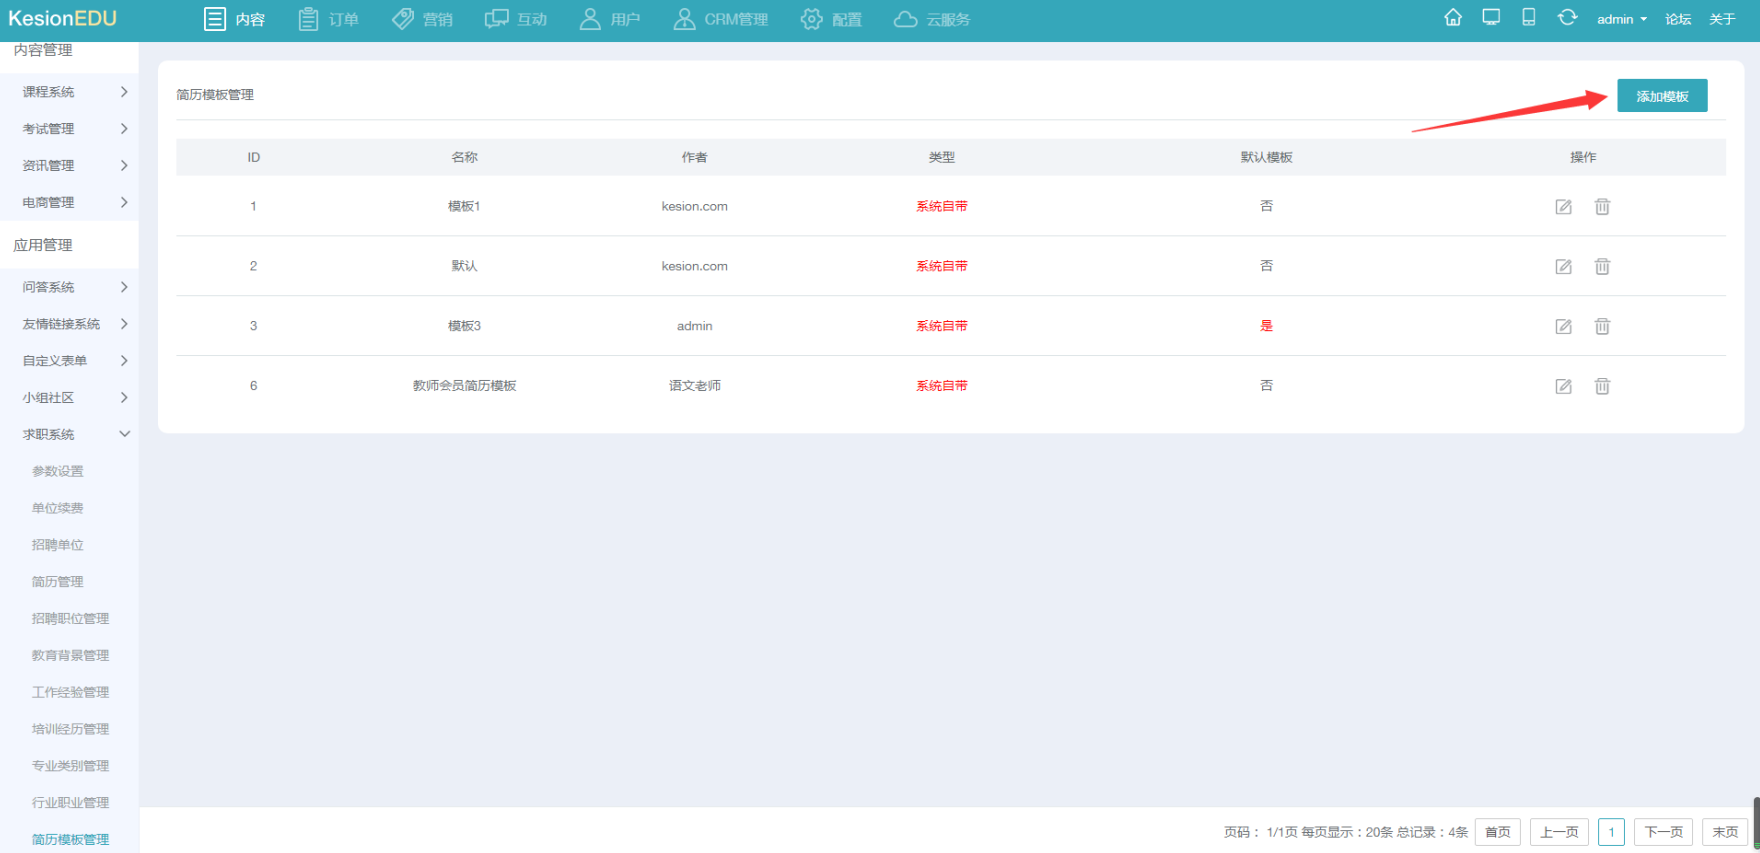The height and width of the screenshot is (853, 1760).
Task: Open the 互动 top menu
Action: (516, 19)
